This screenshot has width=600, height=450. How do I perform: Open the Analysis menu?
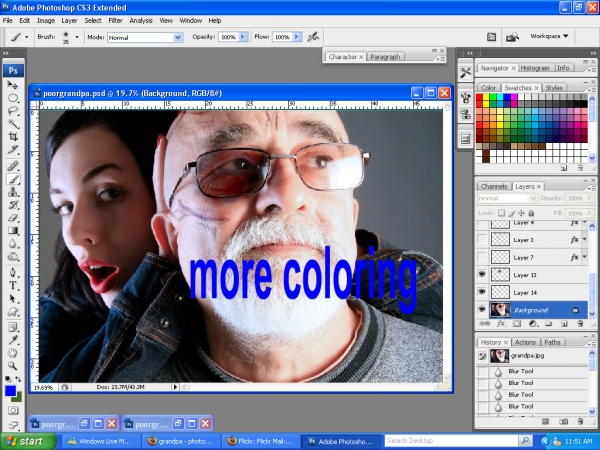141,21
